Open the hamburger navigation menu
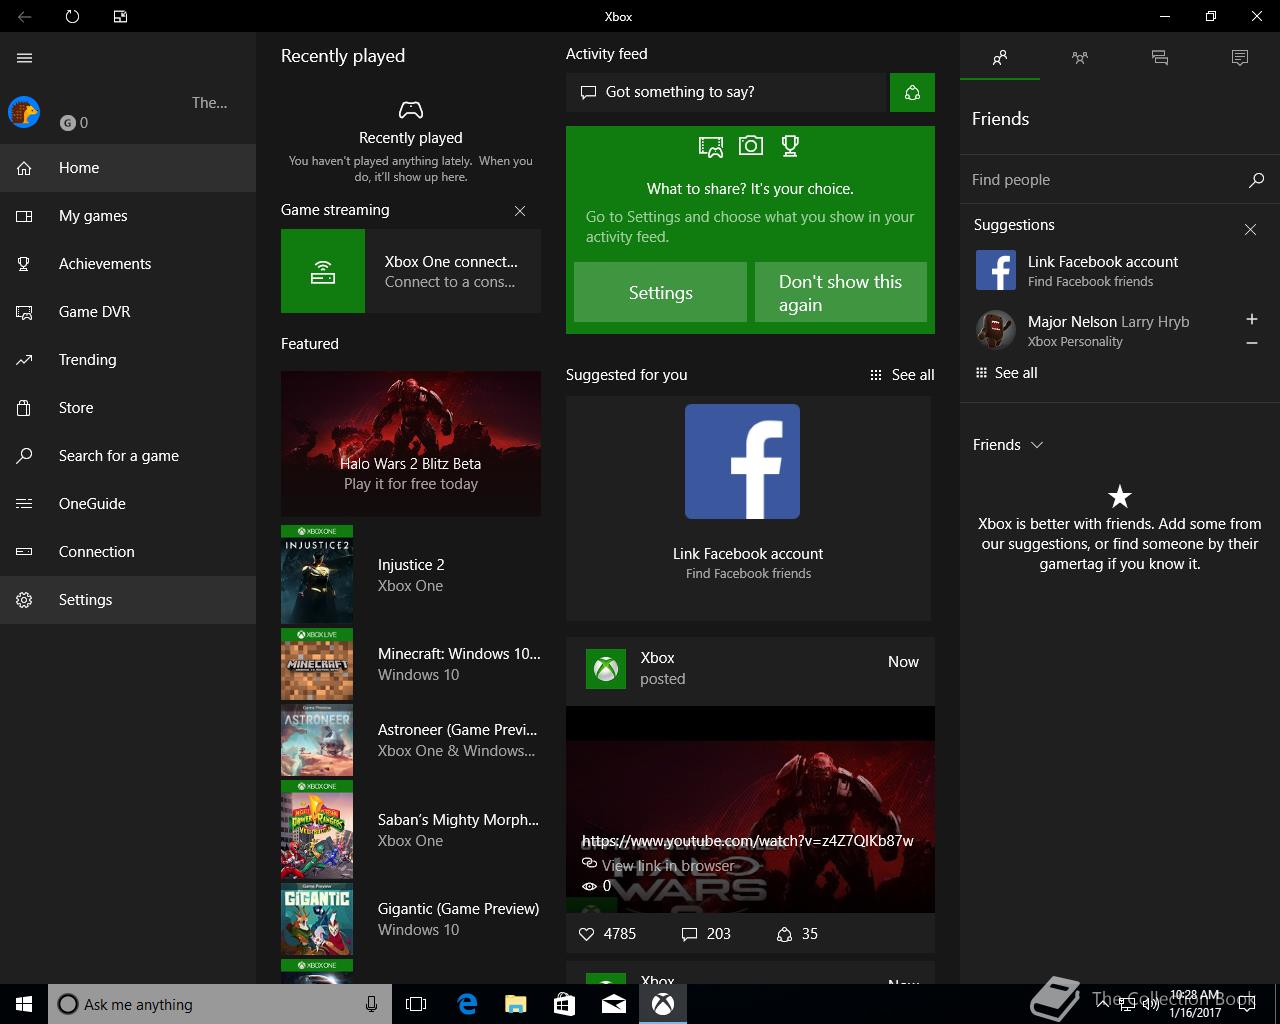The width and height of the screenshot is (1280, 1024). click(24, 58)
